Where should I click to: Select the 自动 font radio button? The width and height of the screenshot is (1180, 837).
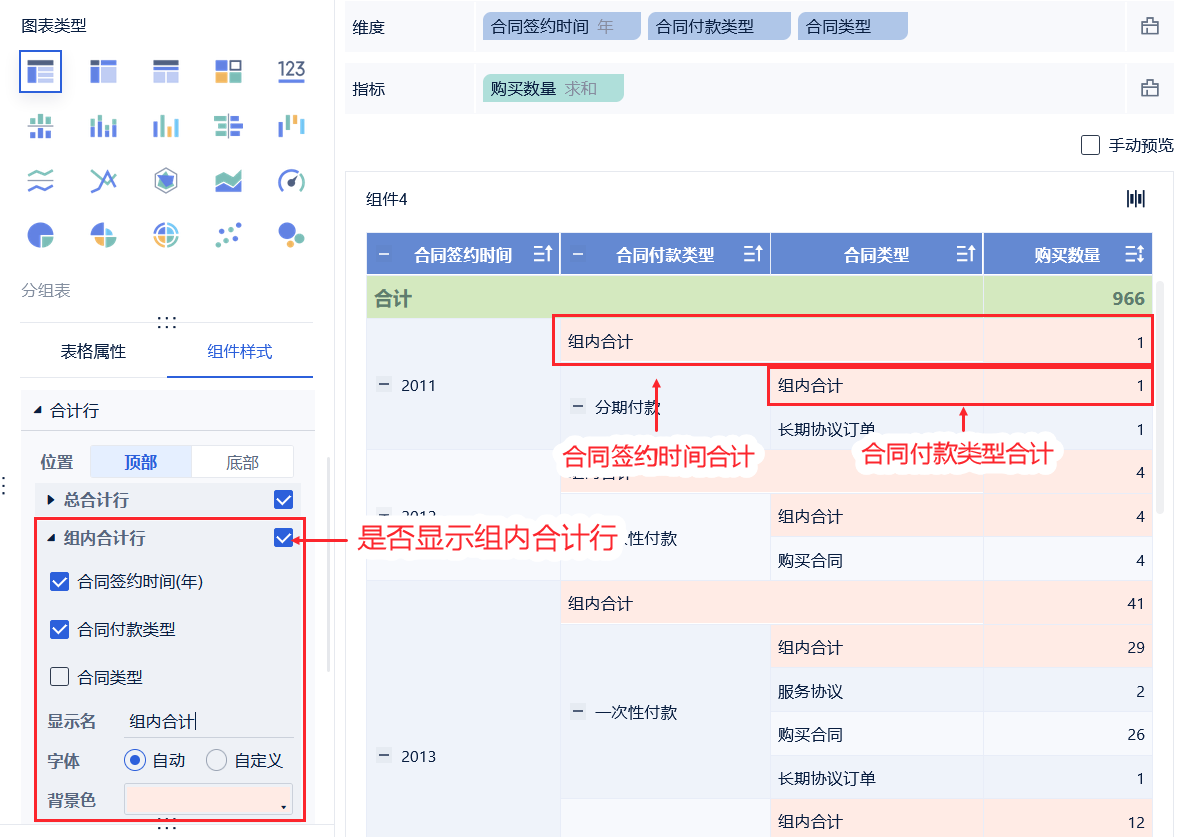click(x=135, y=760)
